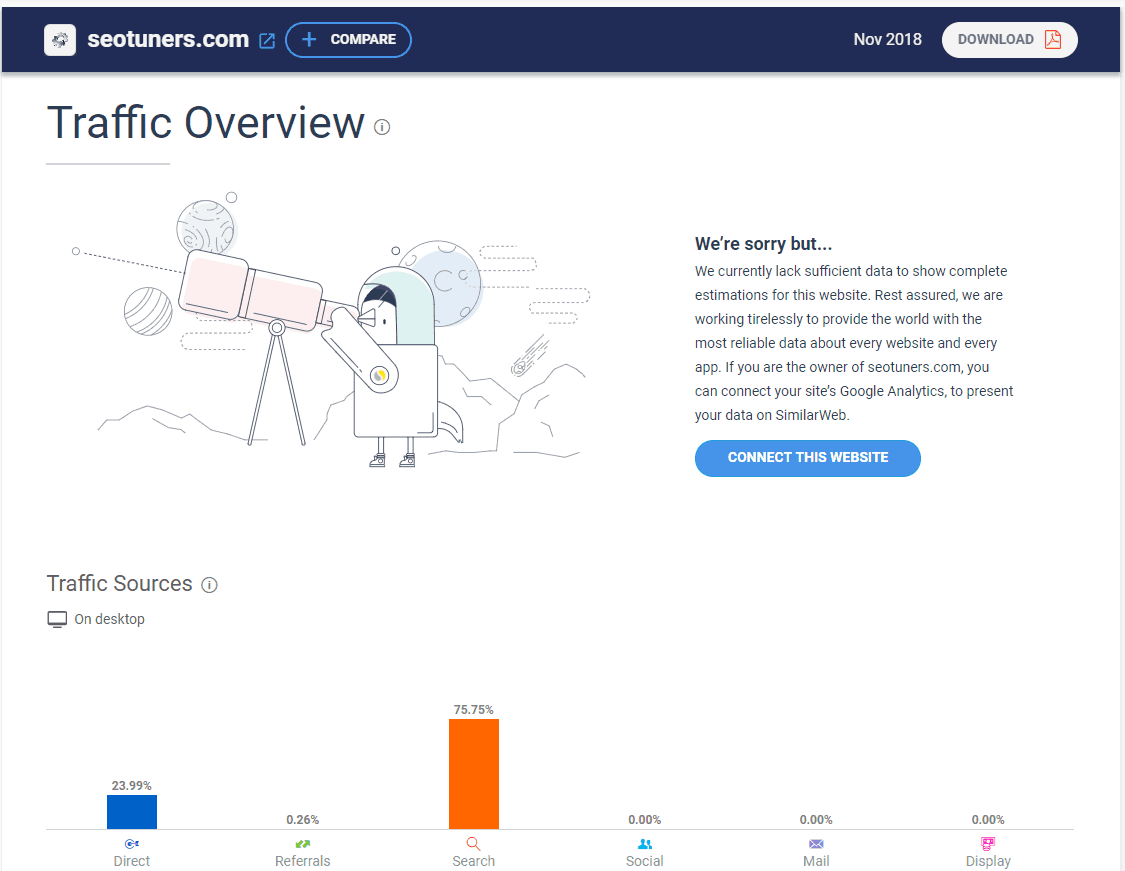1125x871 pixels.
Task: Click the Compare button
Action: (348, 40)
